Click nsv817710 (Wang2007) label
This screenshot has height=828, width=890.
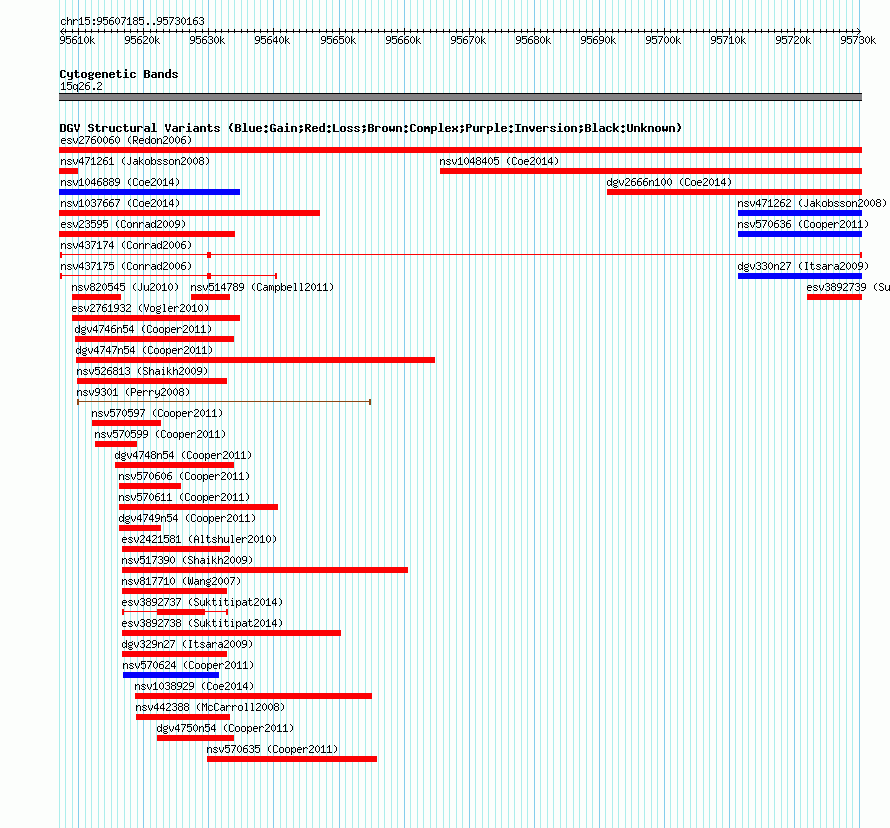coord(181,581)
